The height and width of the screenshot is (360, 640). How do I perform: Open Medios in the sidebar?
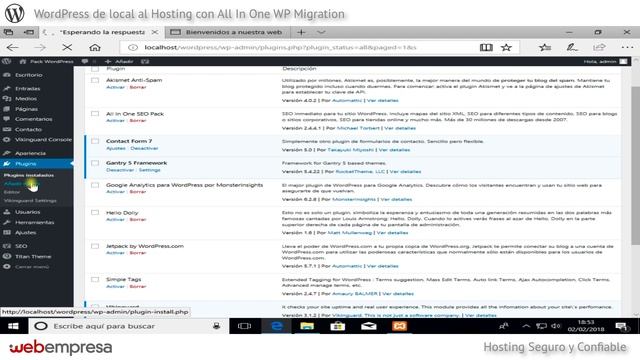point(26,99)
